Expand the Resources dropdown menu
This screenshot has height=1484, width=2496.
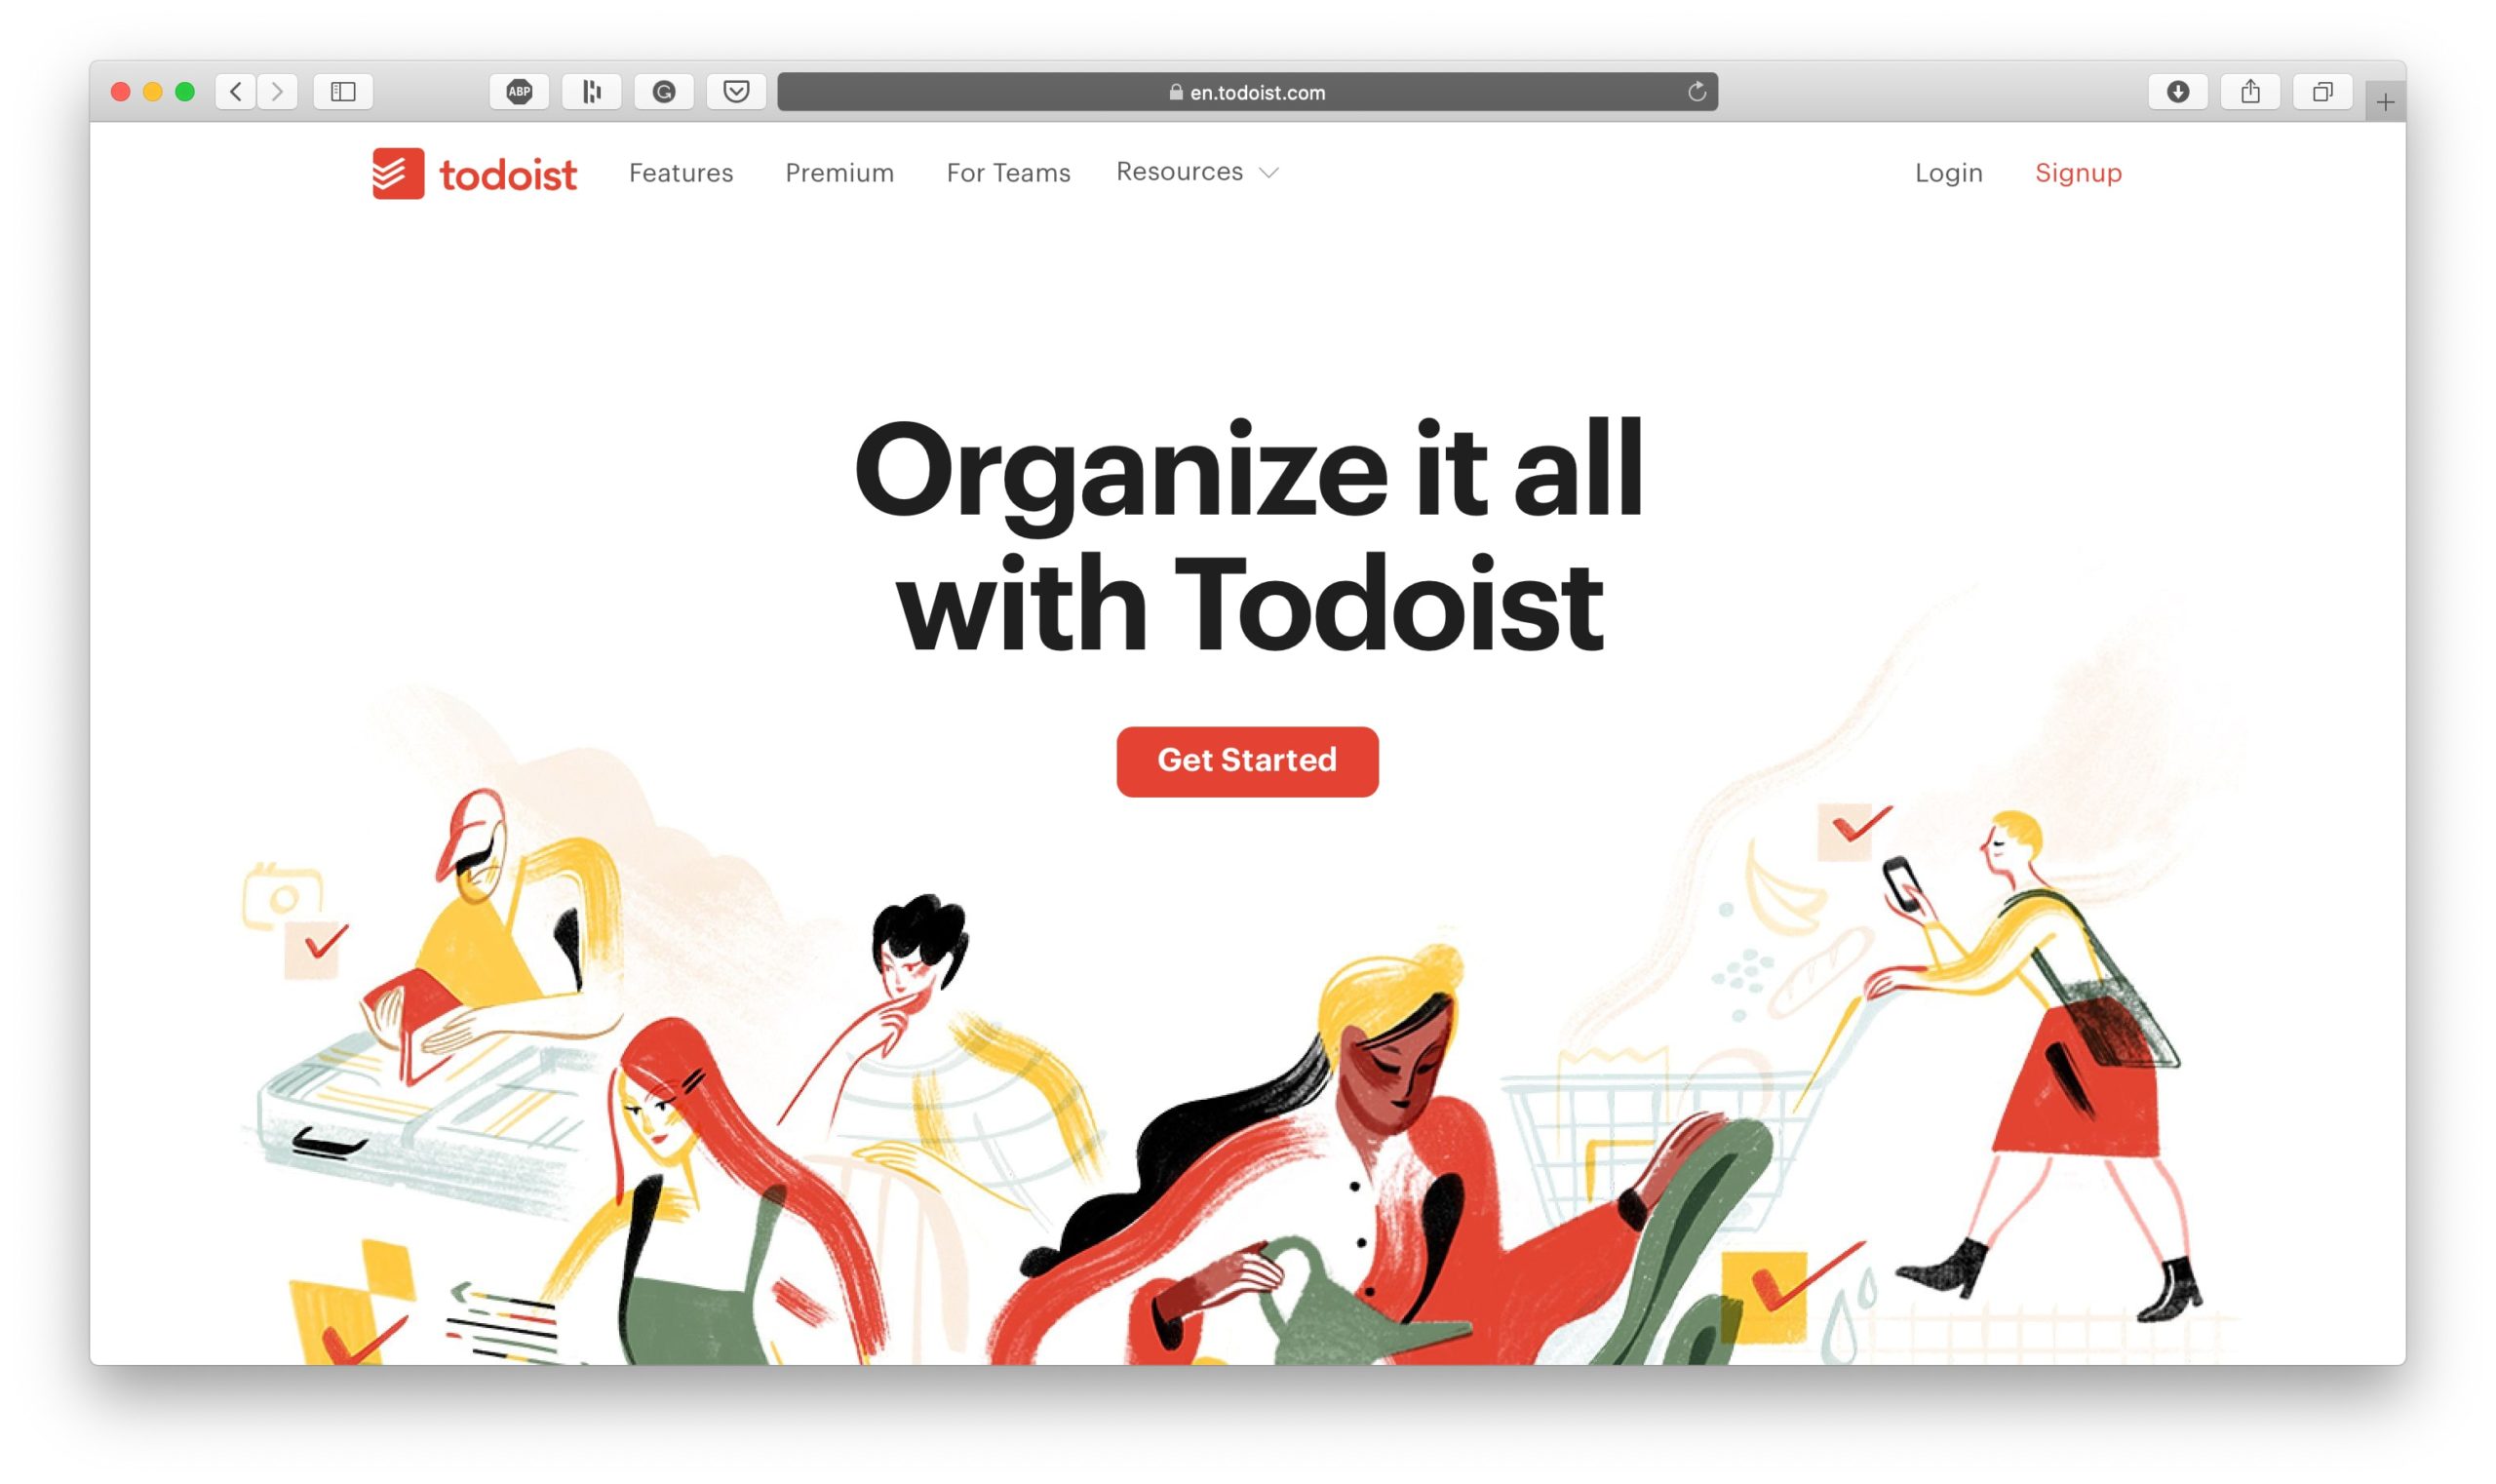tap(1199, 172)
